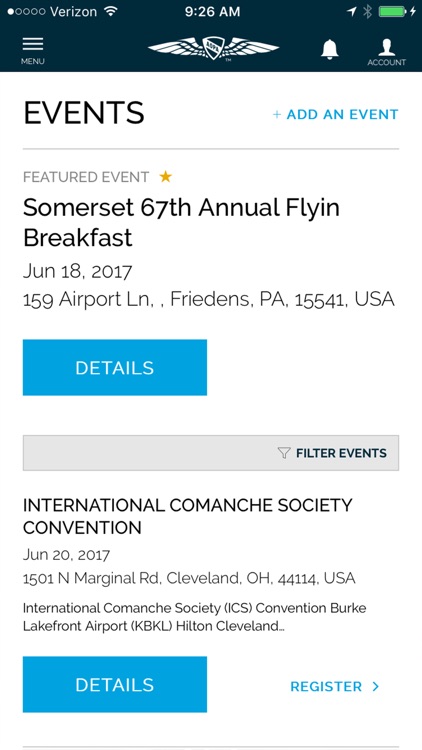Tap the Cleveland, OH event address
This screenshot has height=750, width=422.
click(x=189, y=578)
